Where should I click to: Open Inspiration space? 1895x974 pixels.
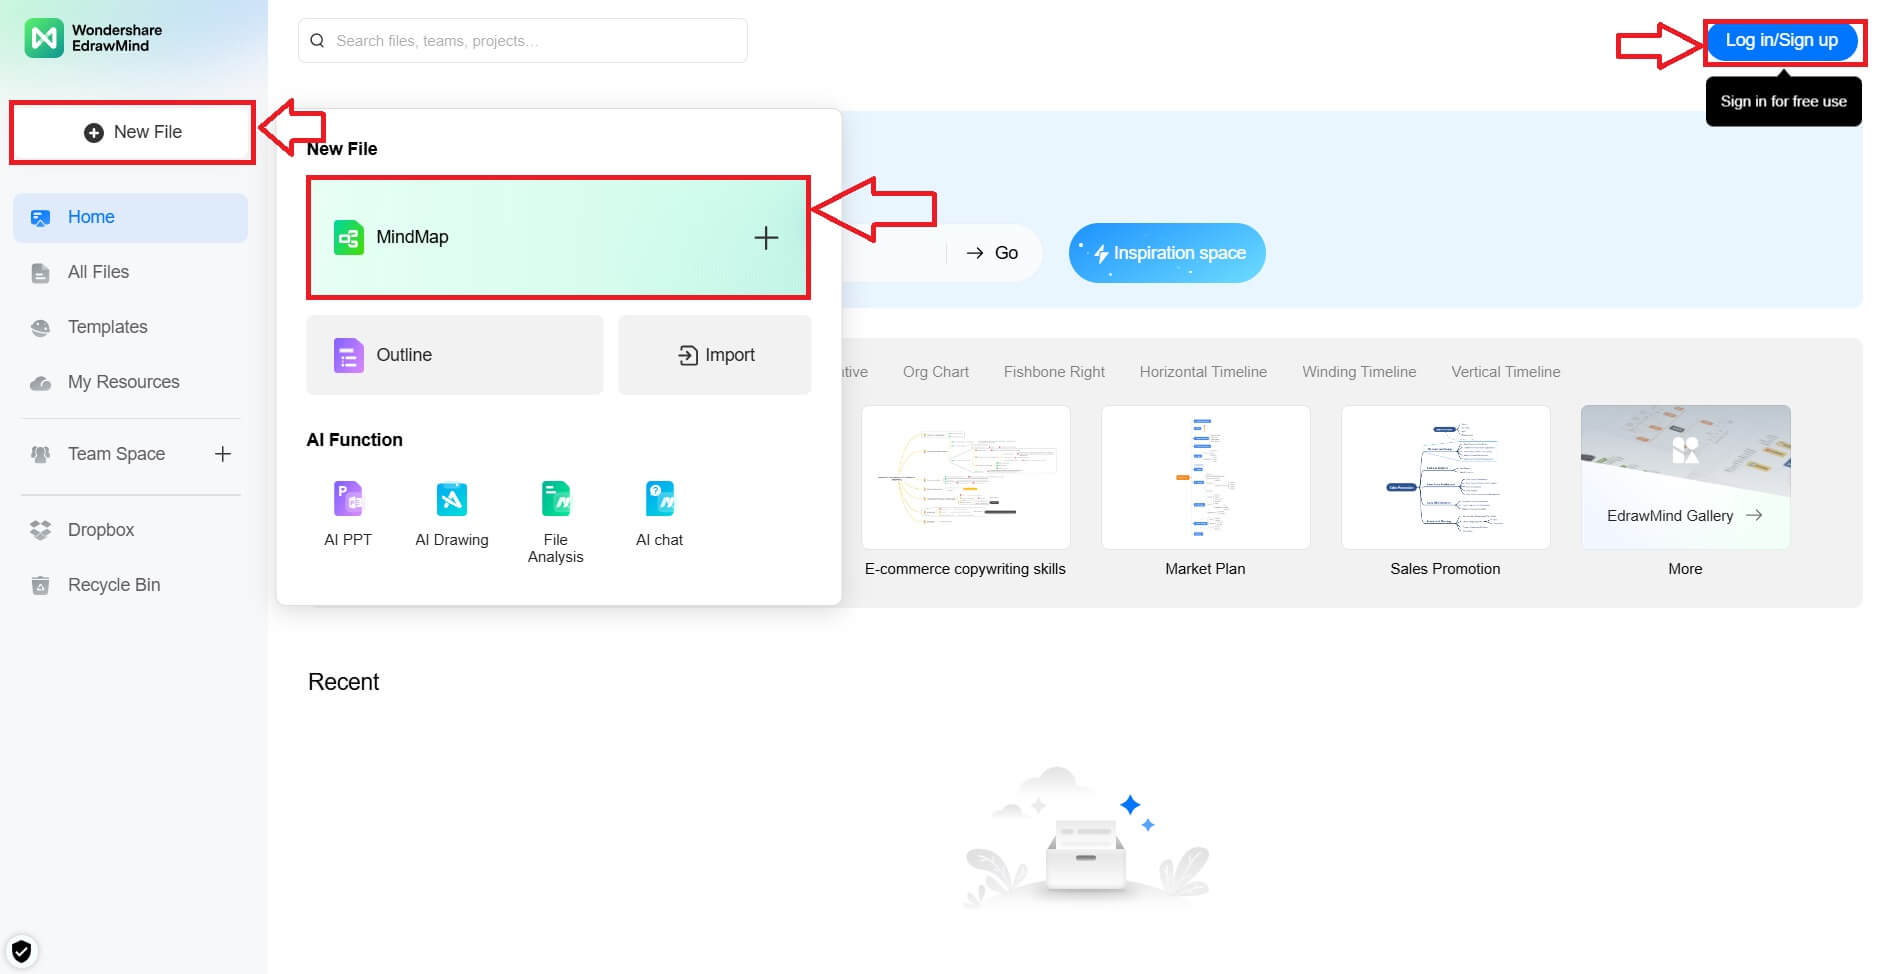(x=1167, y=253)
